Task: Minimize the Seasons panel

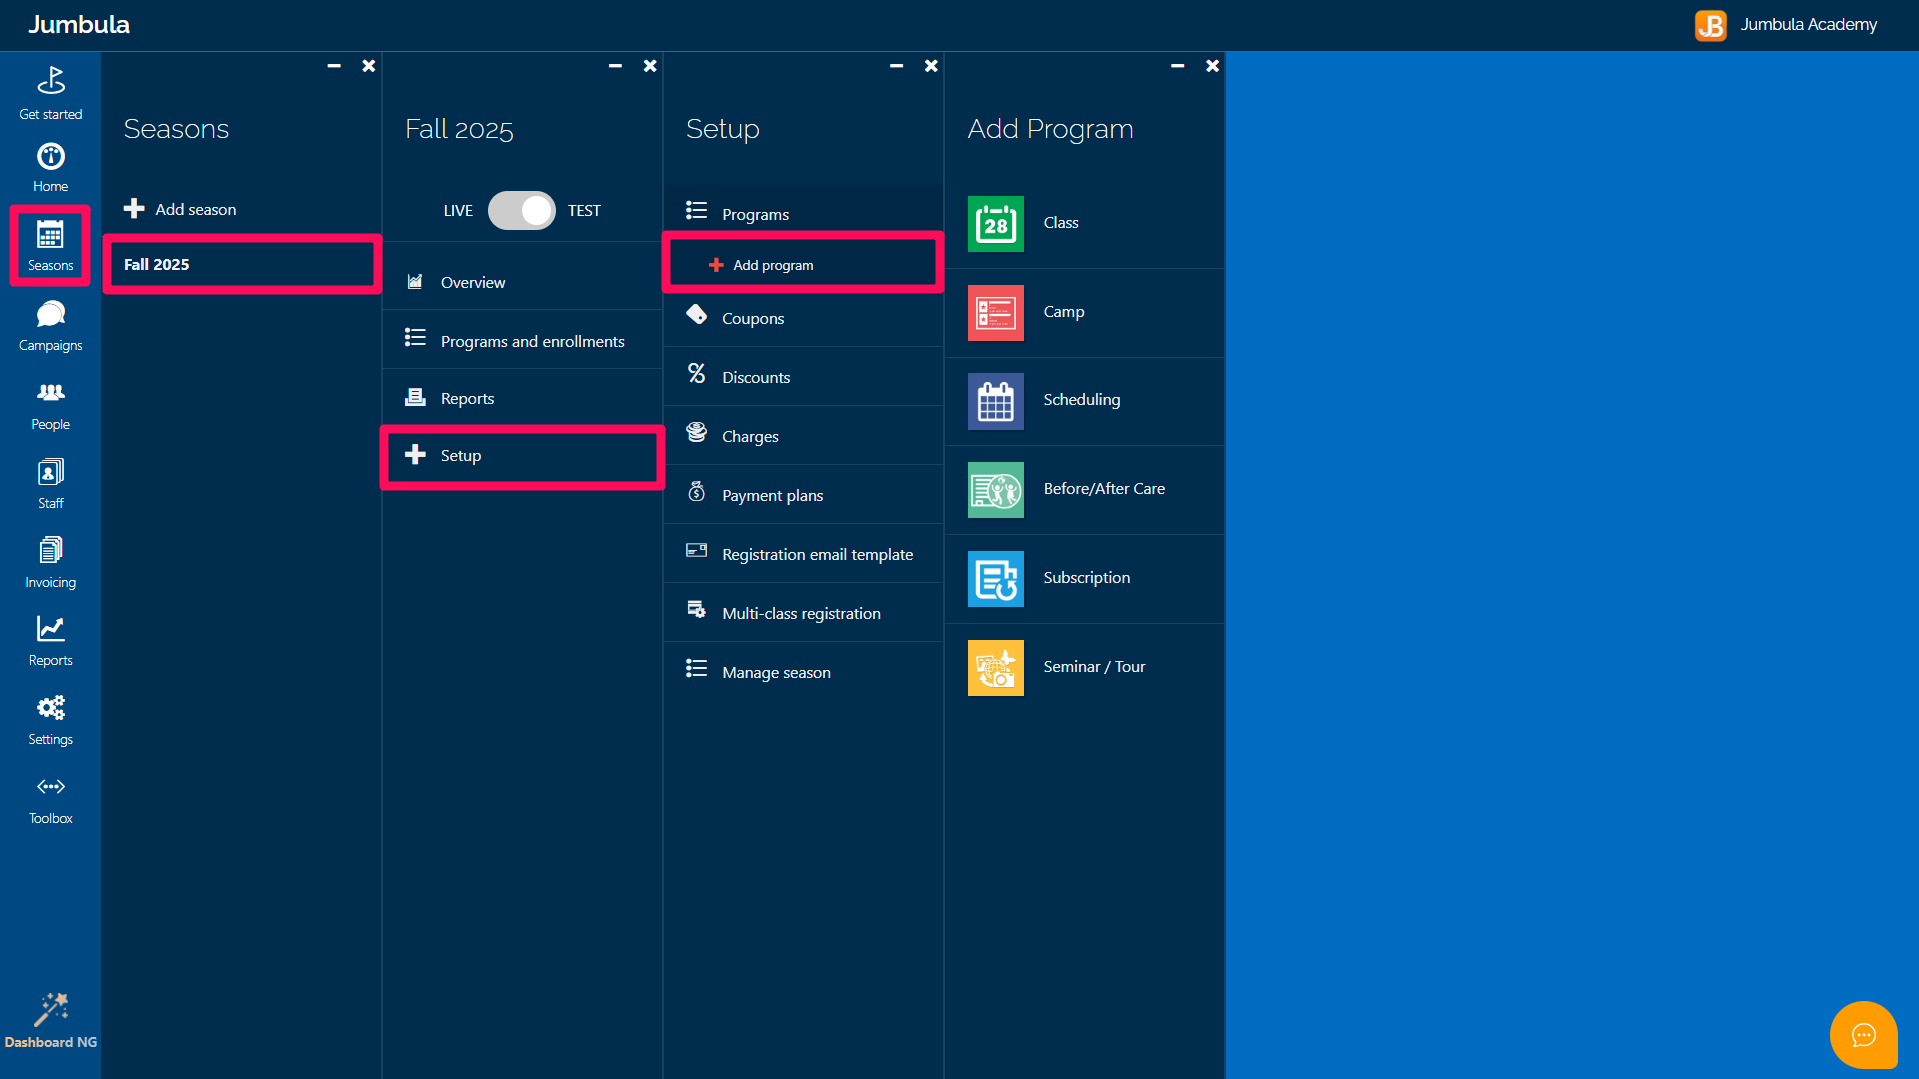Action: click(x=334, y=66)
